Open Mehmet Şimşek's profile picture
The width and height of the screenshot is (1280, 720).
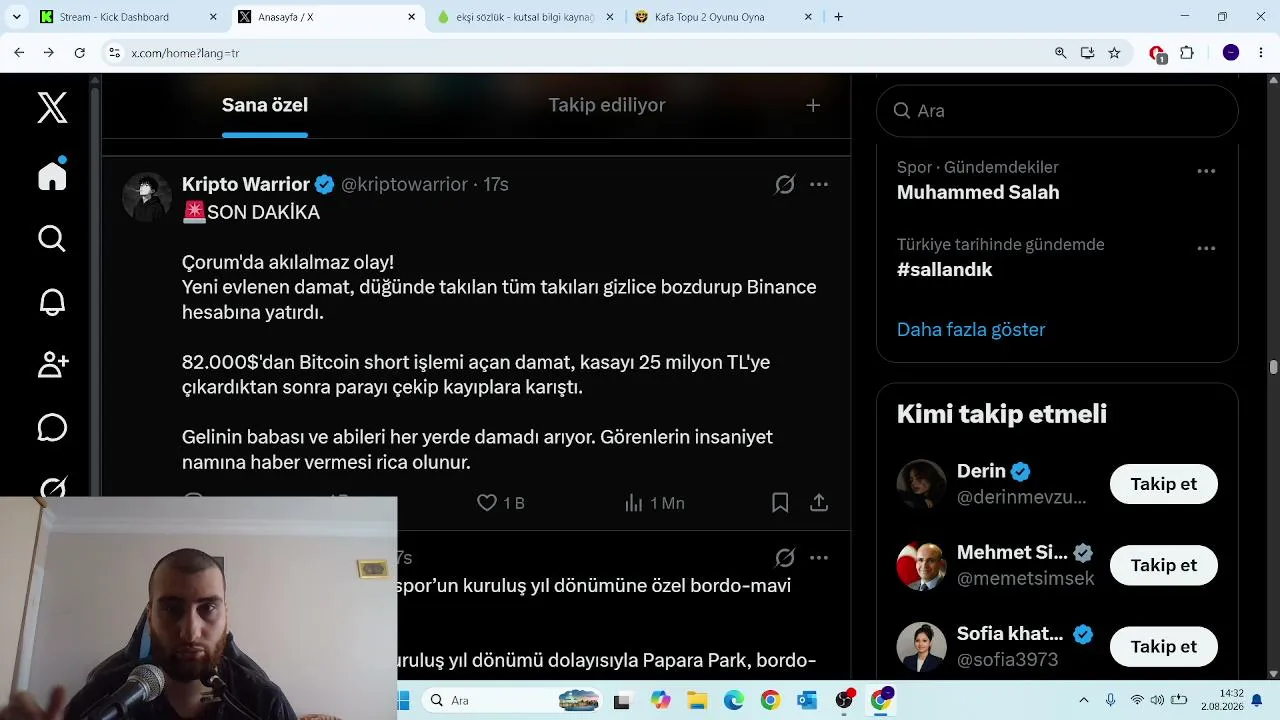point(921,565)
